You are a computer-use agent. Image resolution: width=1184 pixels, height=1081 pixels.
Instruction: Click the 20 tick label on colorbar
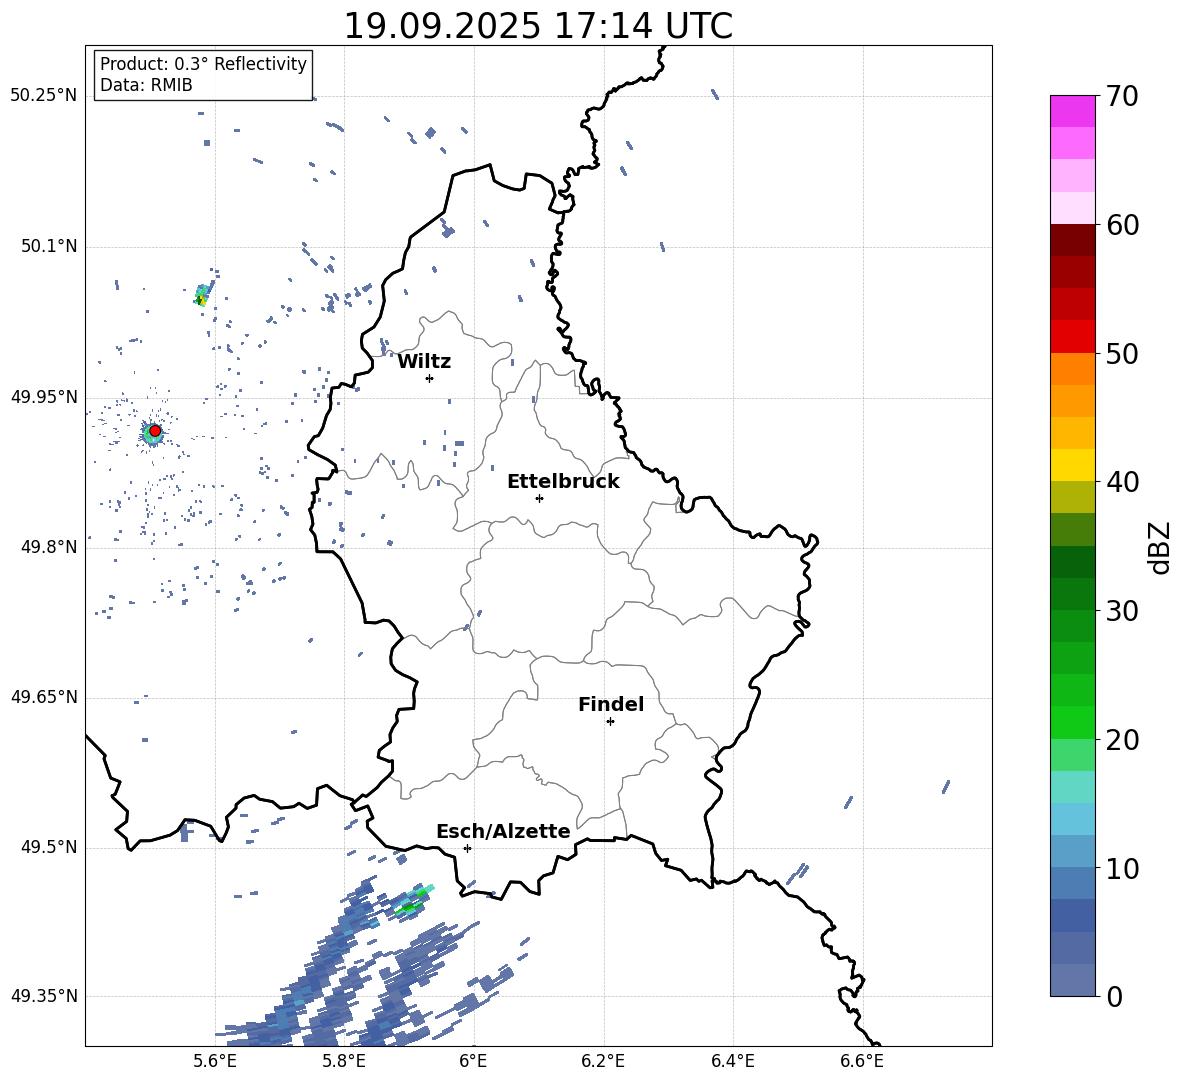[x=1122, y=739]
